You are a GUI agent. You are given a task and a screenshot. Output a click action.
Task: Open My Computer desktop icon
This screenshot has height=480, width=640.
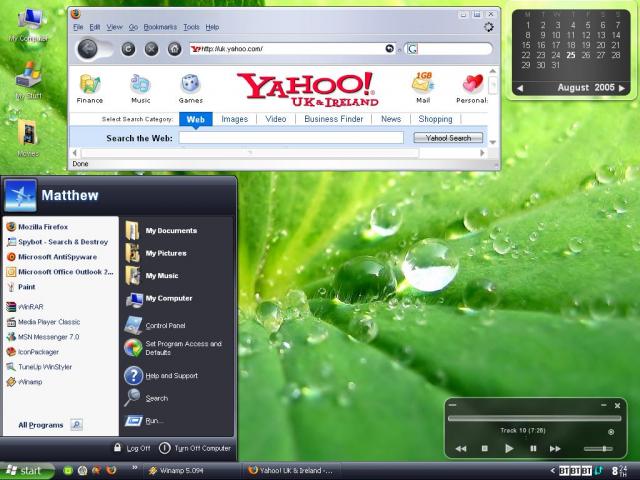[x=29, y=25]
